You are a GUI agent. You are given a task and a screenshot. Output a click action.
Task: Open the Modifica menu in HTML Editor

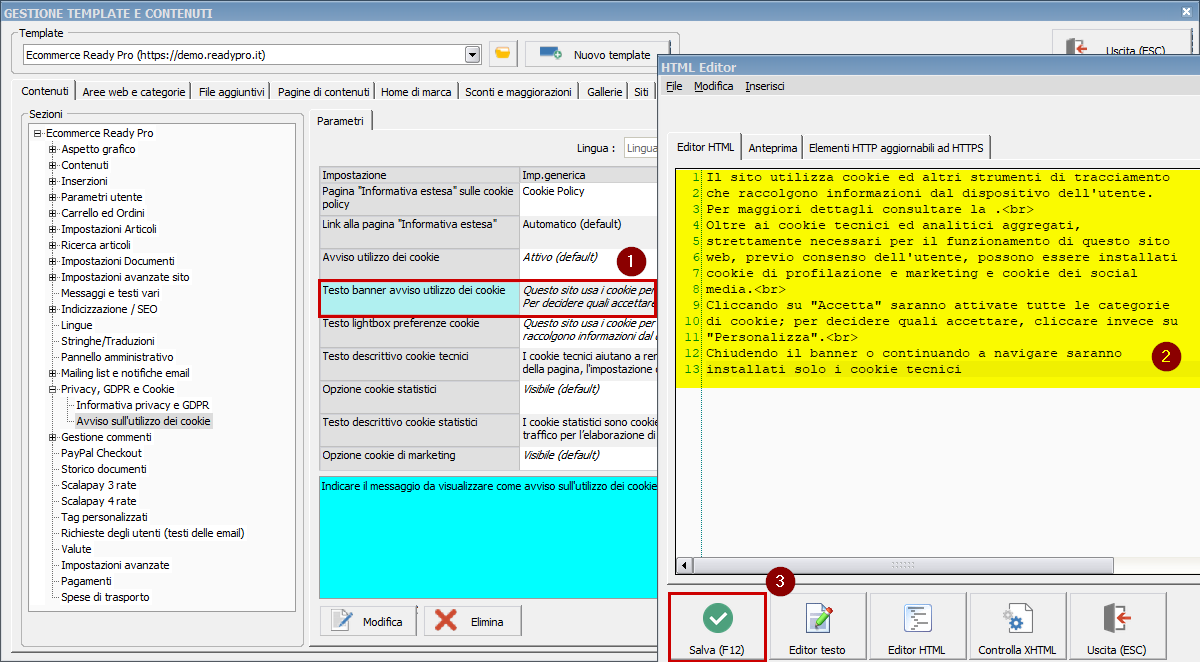pos(714,86)
